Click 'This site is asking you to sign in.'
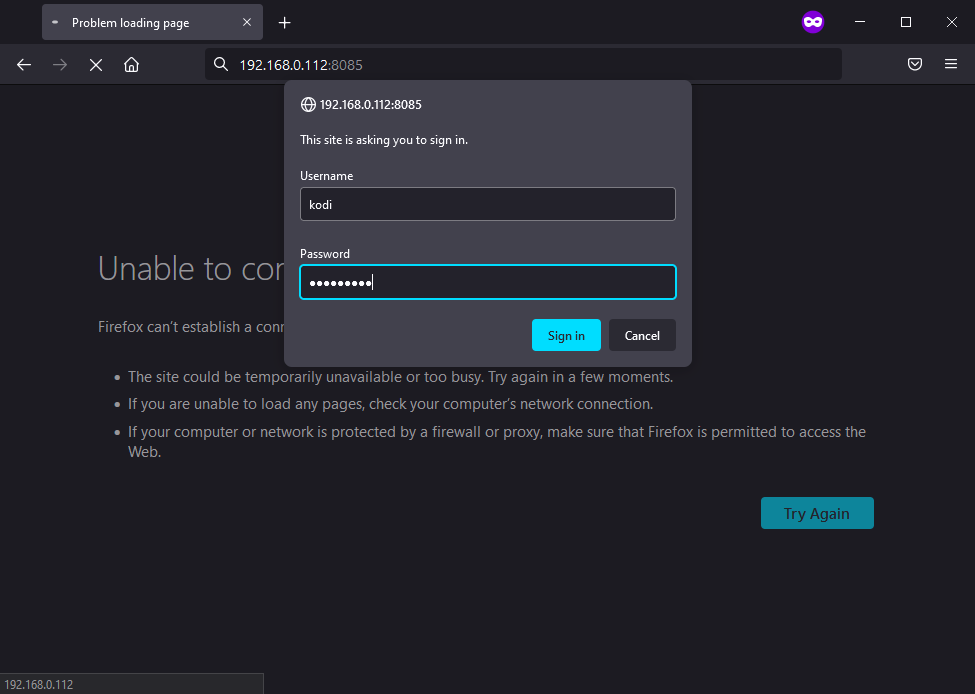The image size is (975, 694). pos(384,140)
